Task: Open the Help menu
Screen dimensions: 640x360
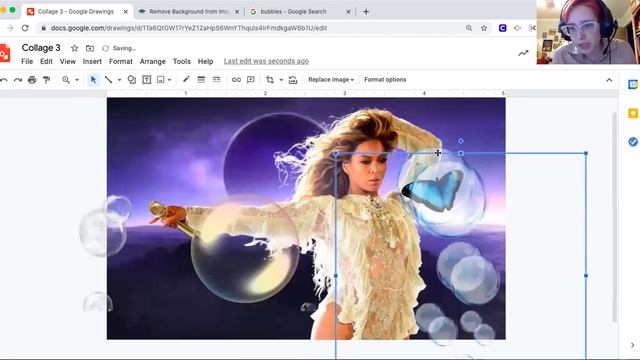Action: 205,61
